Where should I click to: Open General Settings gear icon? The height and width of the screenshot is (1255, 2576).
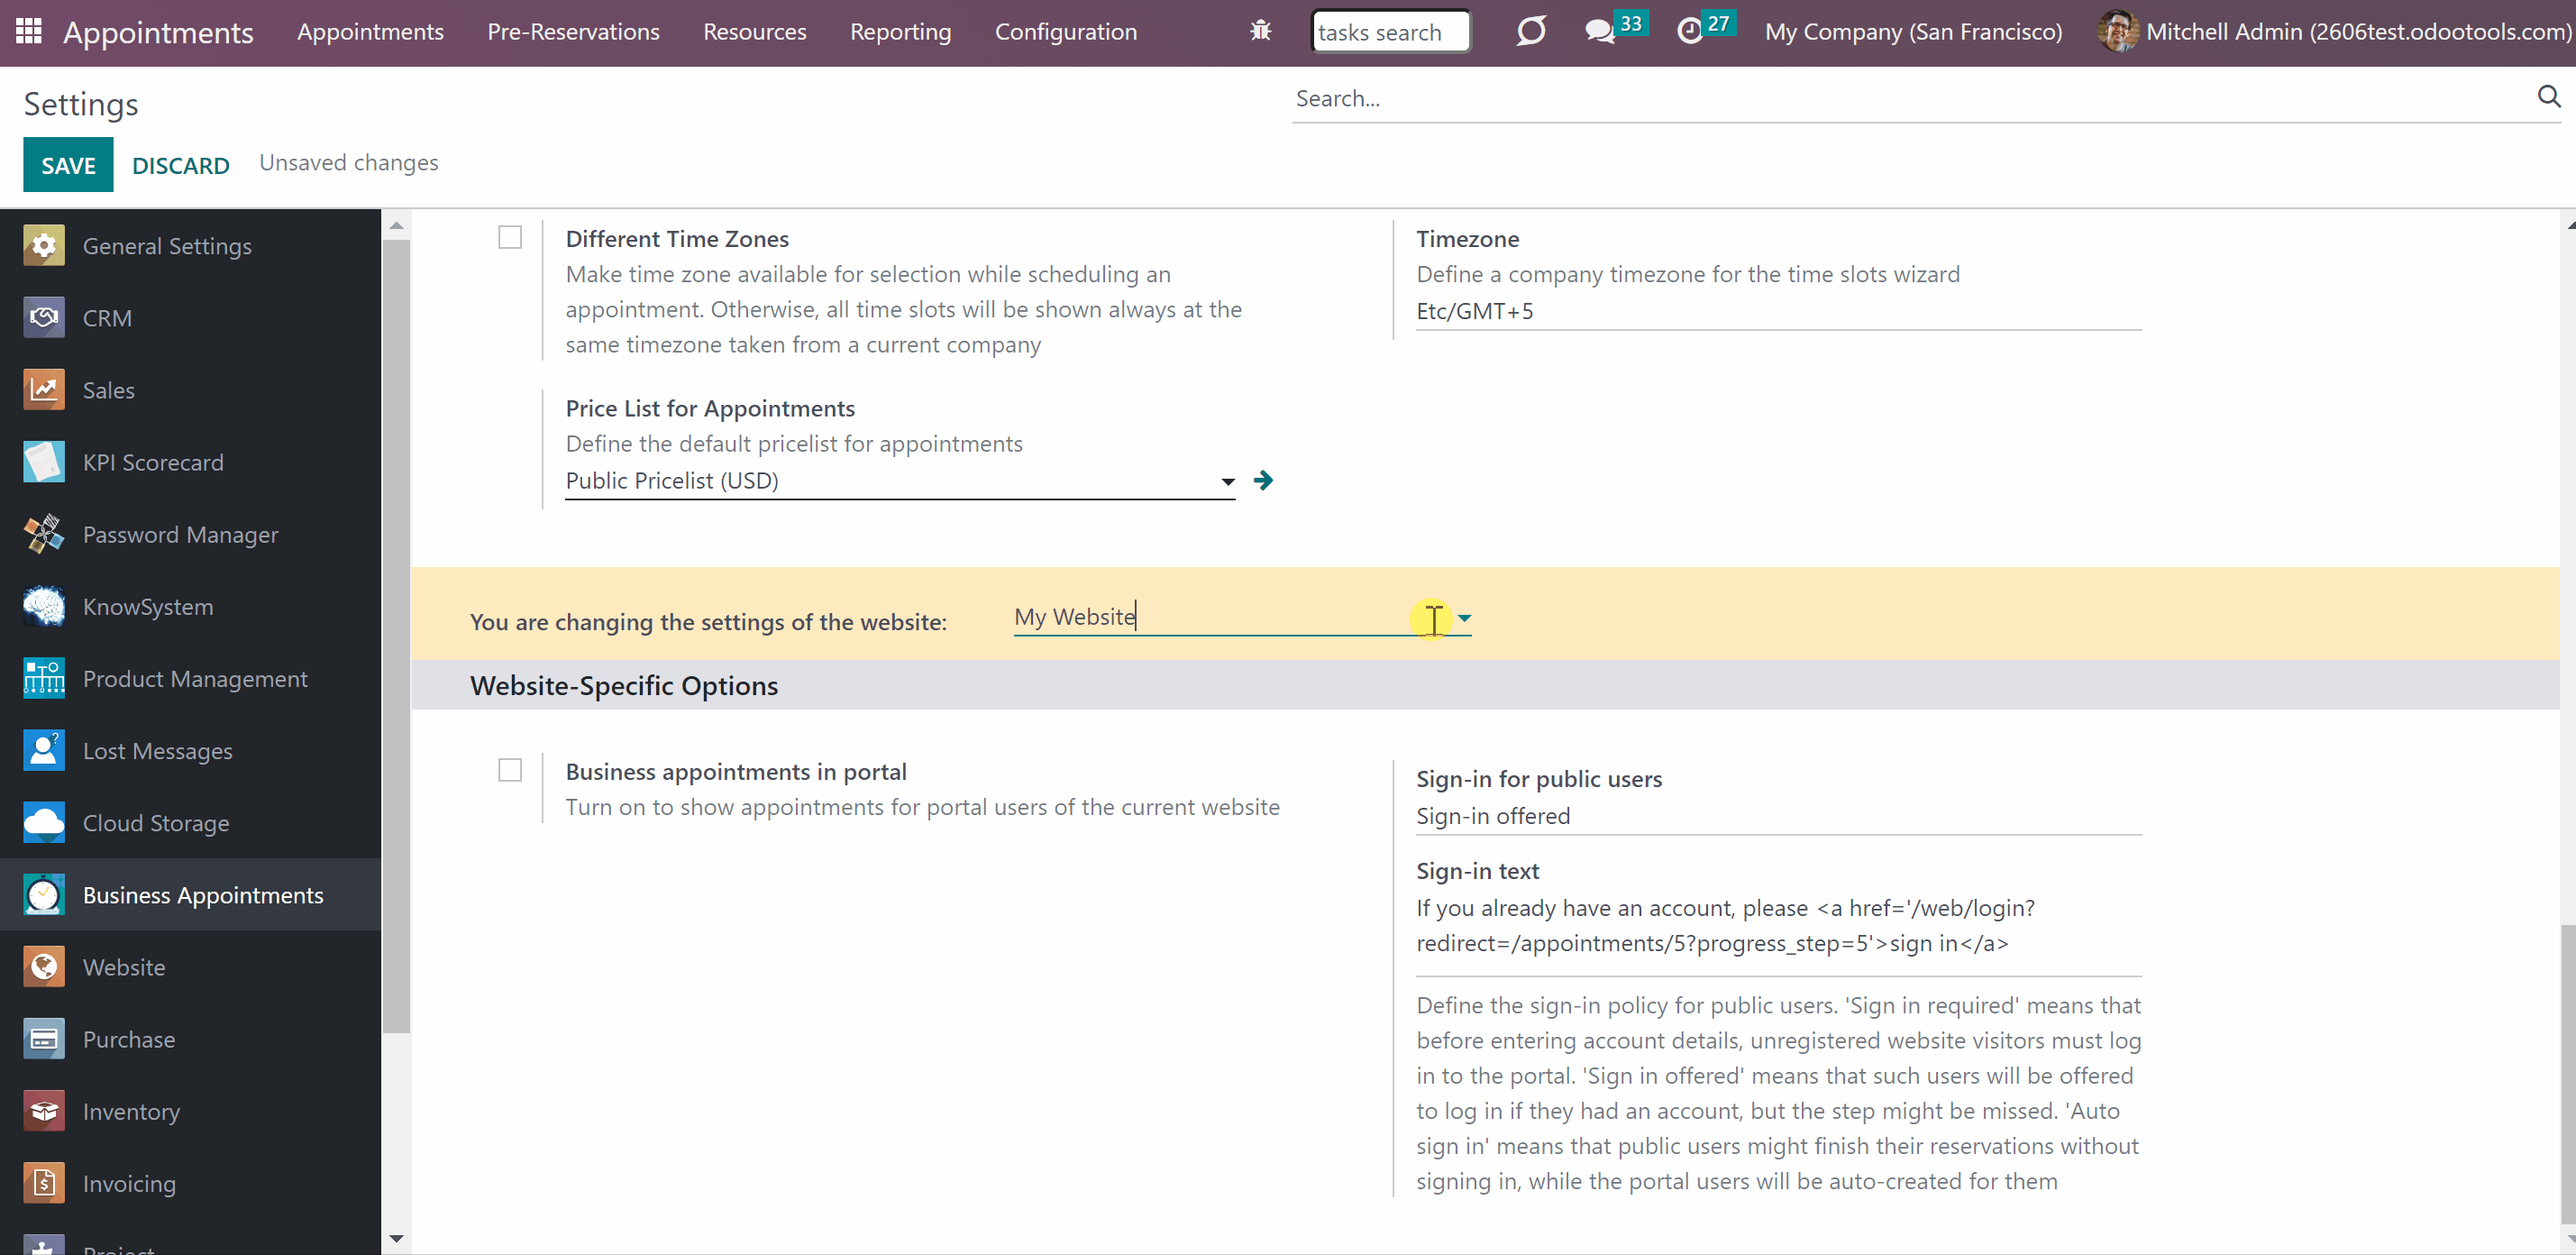[44, 246]
